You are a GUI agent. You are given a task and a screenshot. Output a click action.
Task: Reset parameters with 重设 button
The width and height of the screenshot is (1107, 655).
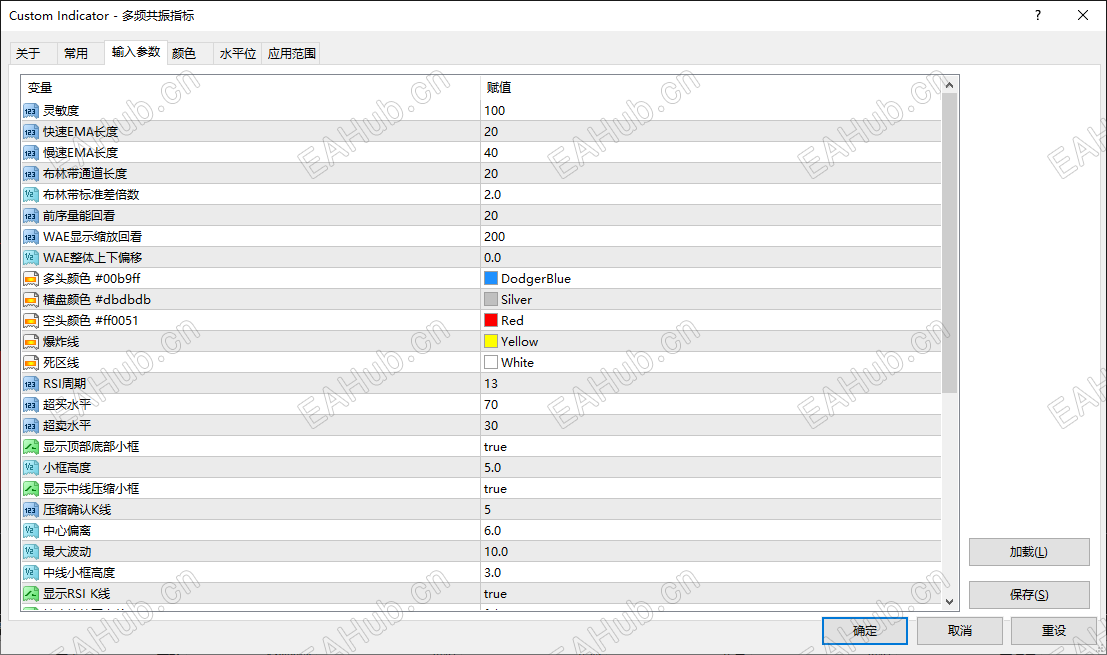pyautogui.click(x=1054, y=631)
